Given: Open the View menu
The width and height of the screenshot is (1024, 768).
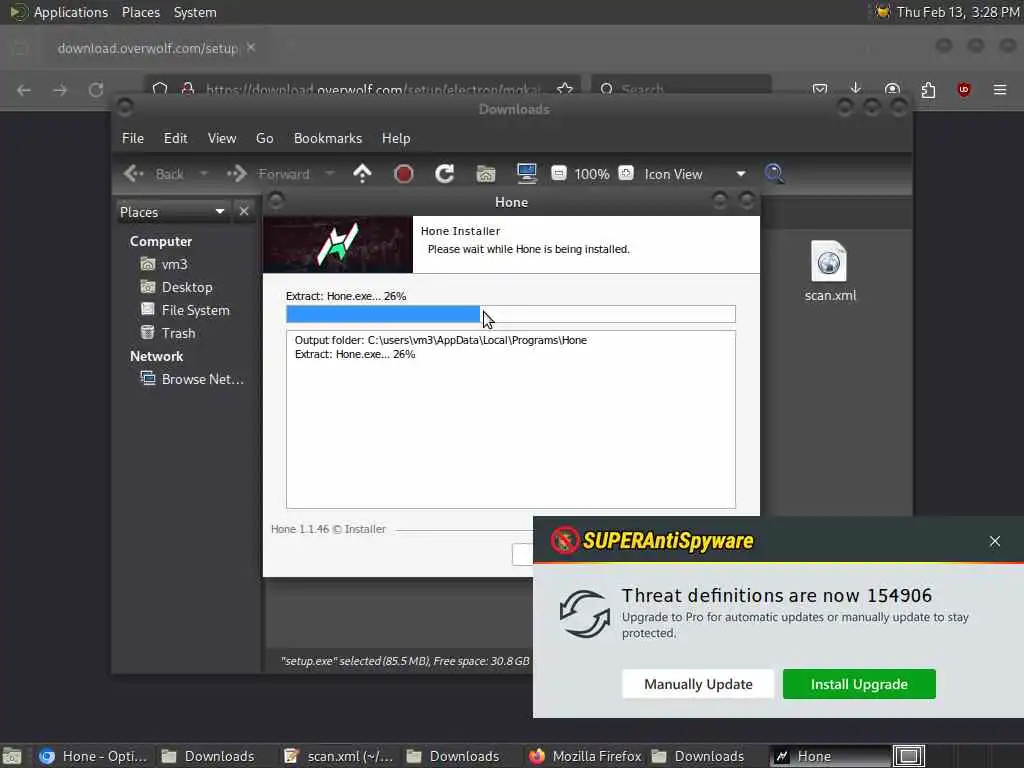Looking at the screenshot, I should [221, 138].
